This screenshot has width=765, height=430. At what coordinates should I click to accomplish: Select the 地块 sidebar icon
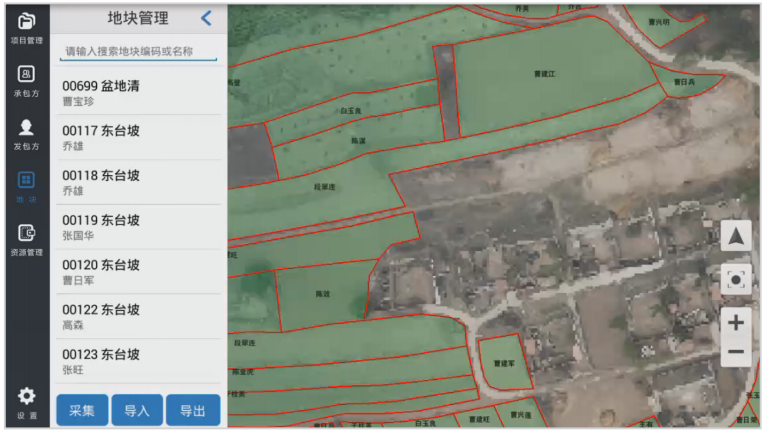coord(27,186)
